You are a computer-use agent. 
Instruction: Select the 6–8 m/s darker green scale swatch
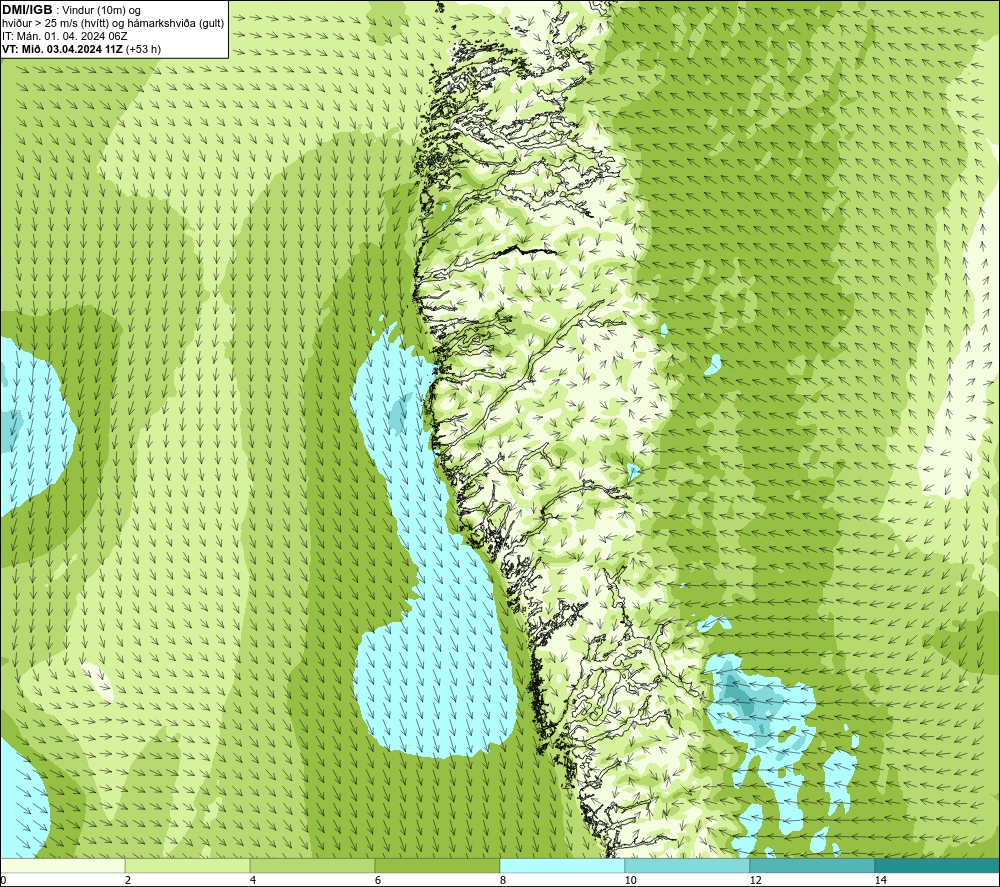pyautogui.click(x=438, y=865)
